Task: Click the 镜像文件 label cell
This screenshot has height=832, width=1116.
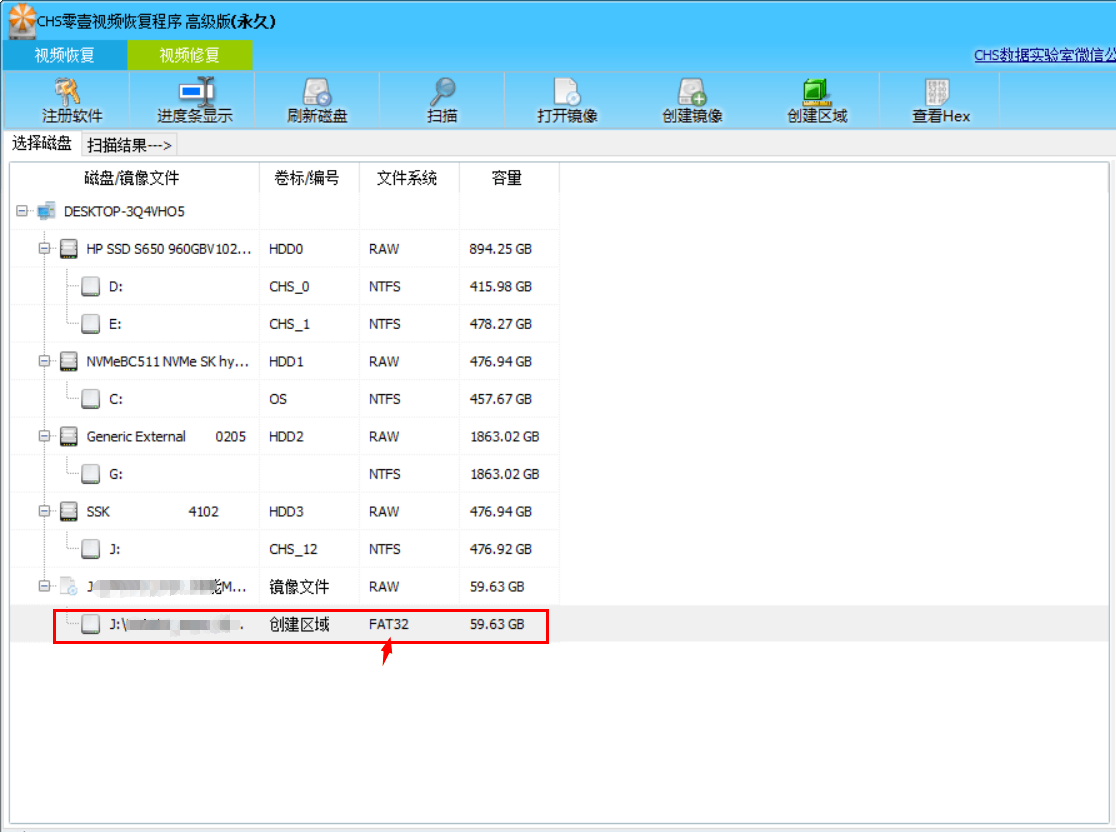Action: pos(299,586)
